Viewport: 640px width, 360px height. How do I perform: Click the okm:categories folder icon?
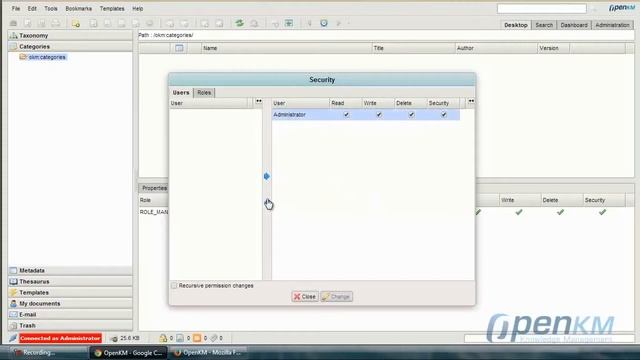[x=23, y=57]
